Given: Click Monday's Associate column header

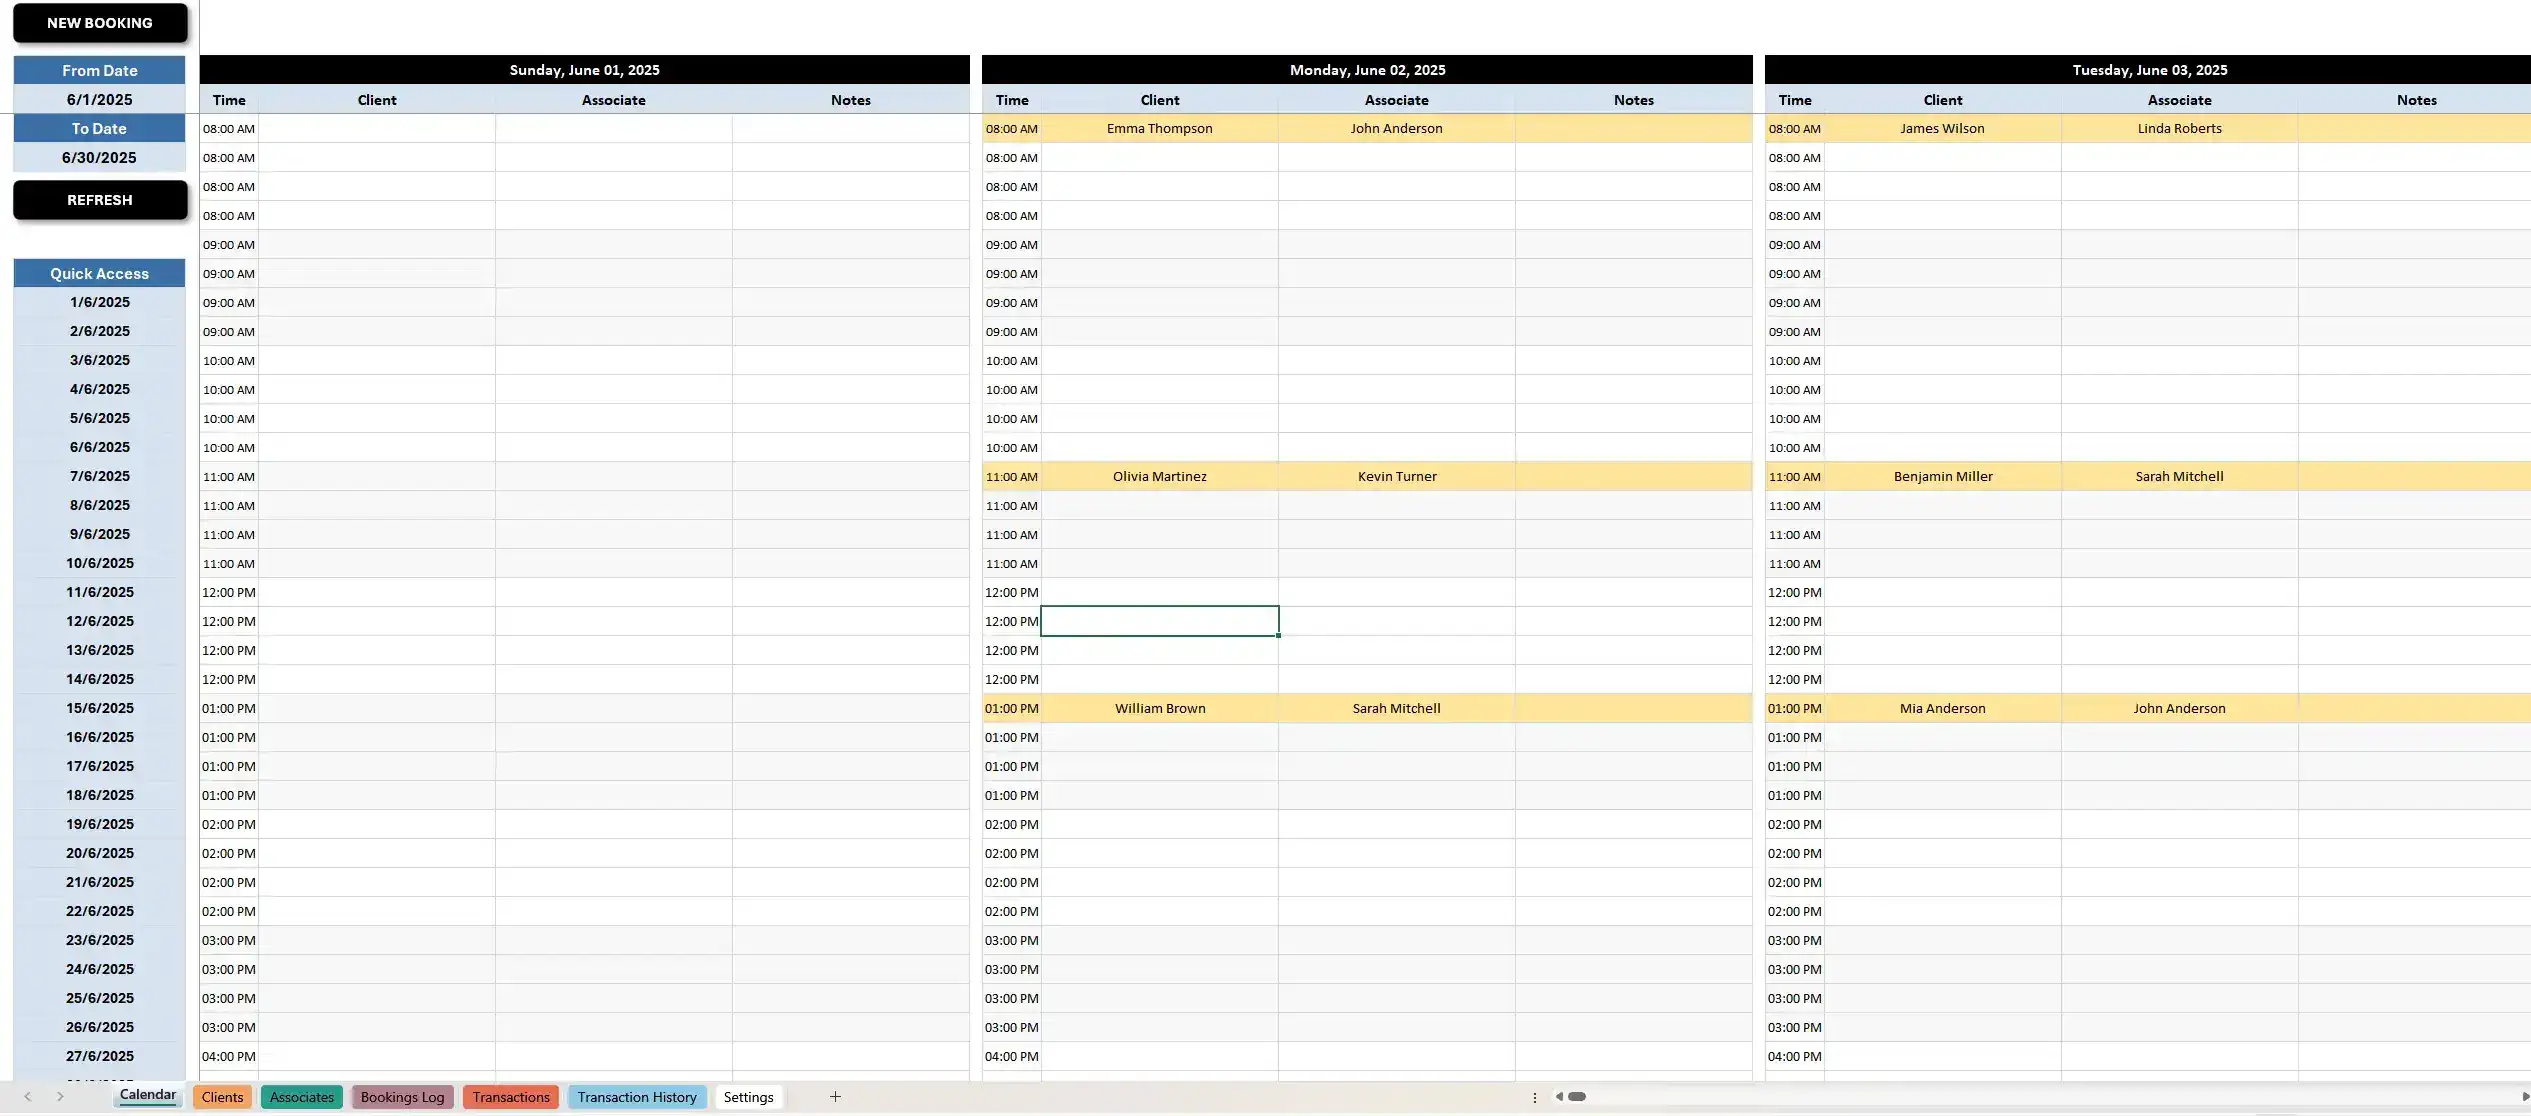Looking at the screenshot, I should point(1397,100).
